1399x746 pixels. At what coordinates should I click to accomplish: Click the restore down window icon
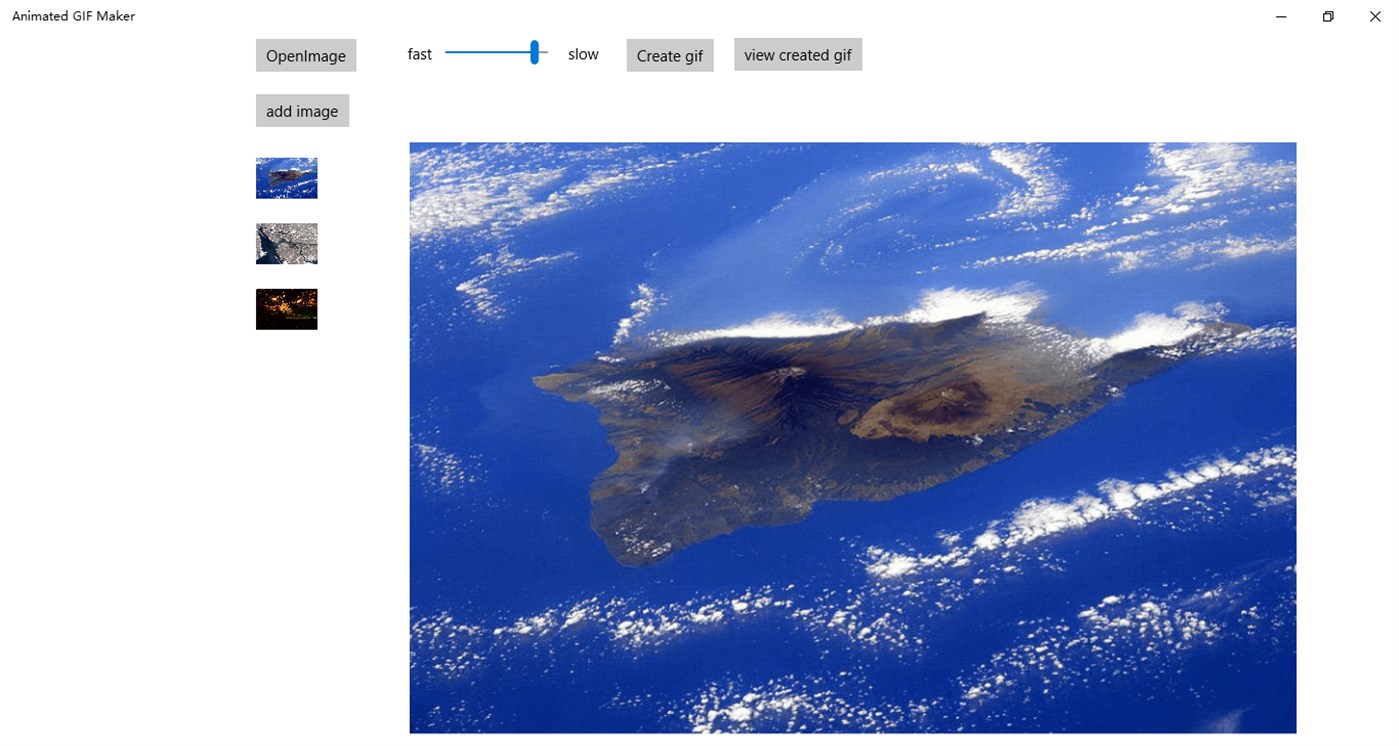click(x=1327, y=16)
